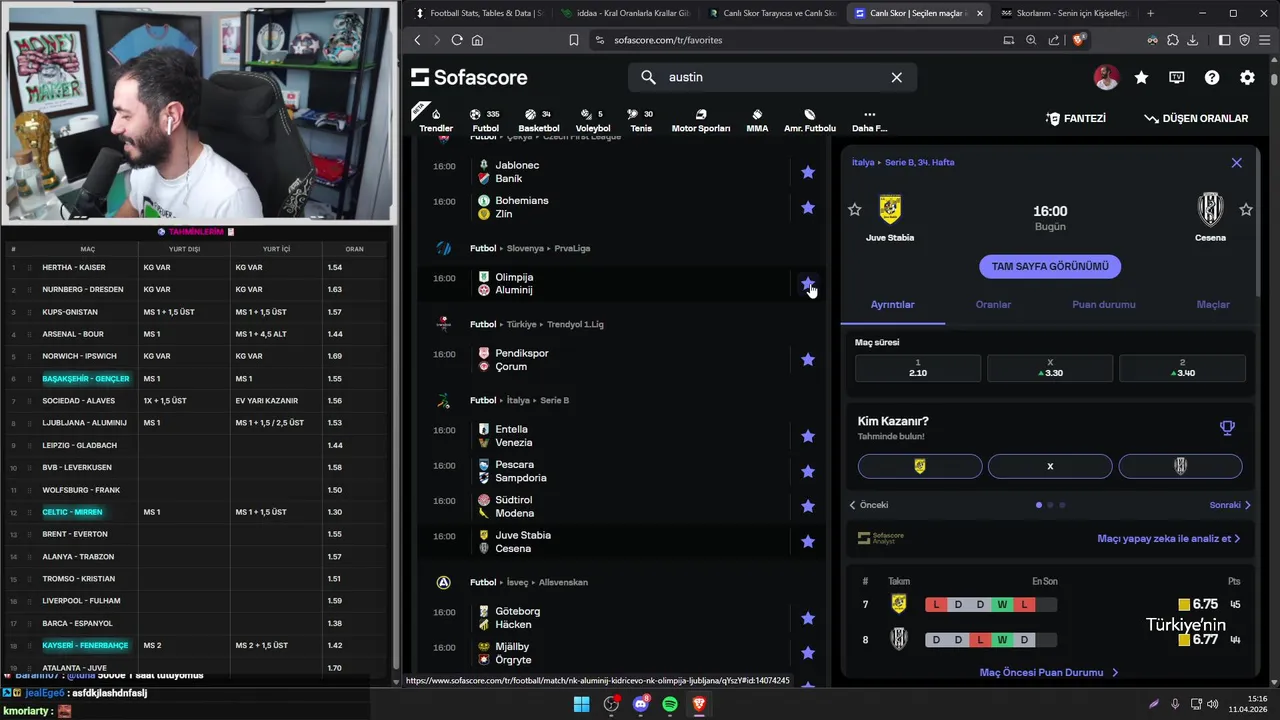Vote X draw in Kim Kazanır
Image resolution: width=1280 pixels, height=720 pixels.
click(x=1050, y=466)
